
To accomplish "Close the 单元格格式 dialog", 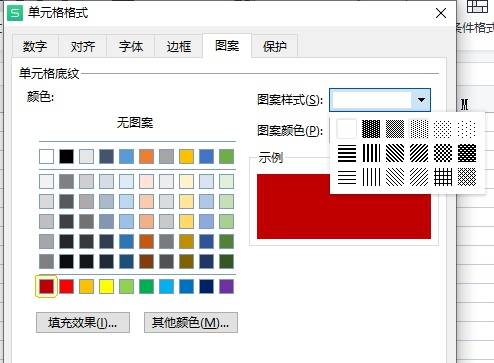I will click(x=441, y=13).
